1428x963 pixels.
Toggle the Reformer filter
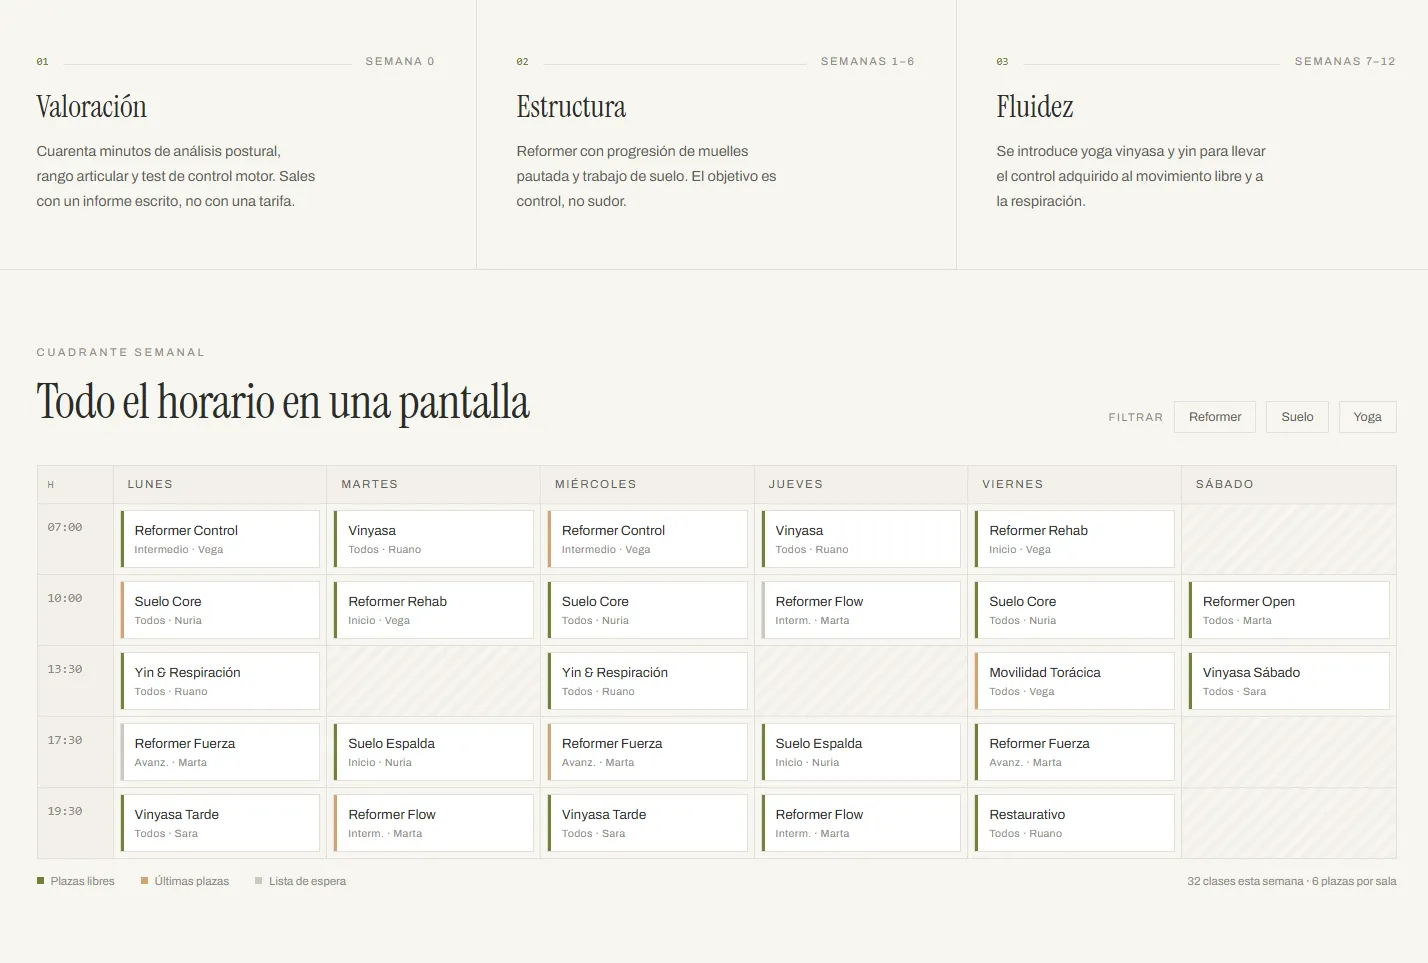(1215, 417)
